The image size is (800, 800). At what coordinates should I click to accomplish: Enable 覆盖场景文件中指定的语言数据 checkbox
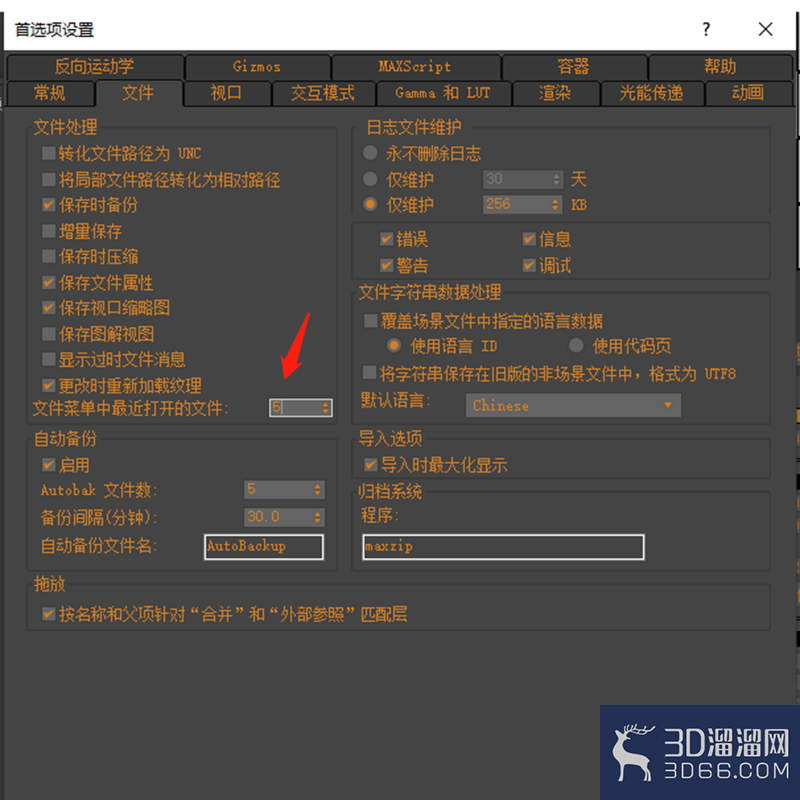[370, 321]
